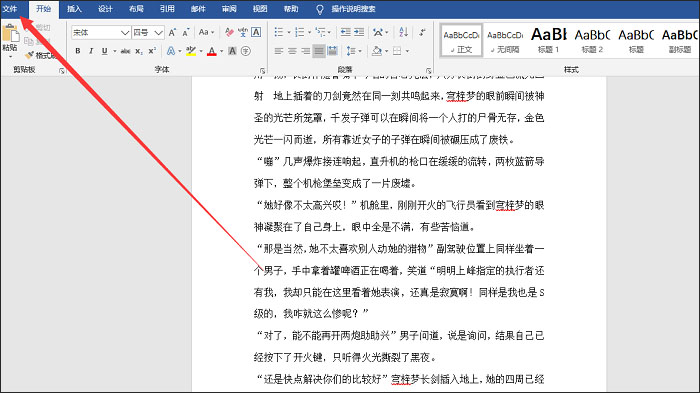Click the Decrease Font Size icon
Screen dimensions: 700x393
[186, 33]
